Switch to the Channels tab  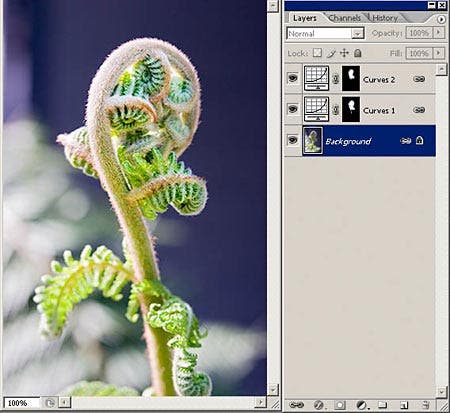345,18
